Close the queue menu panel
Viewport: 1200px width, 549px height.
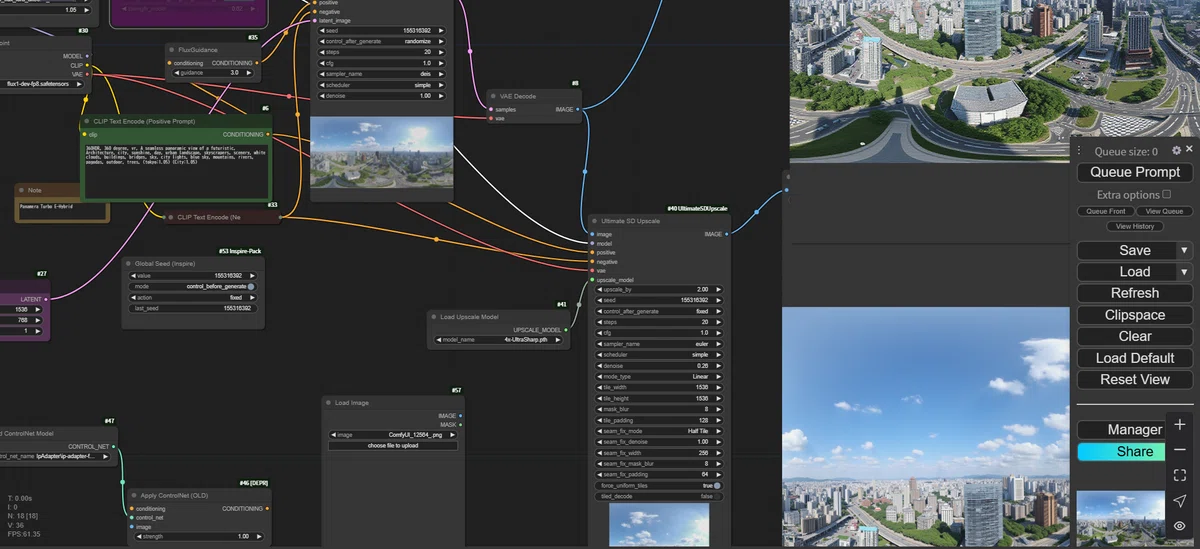tap(1189, 150)
